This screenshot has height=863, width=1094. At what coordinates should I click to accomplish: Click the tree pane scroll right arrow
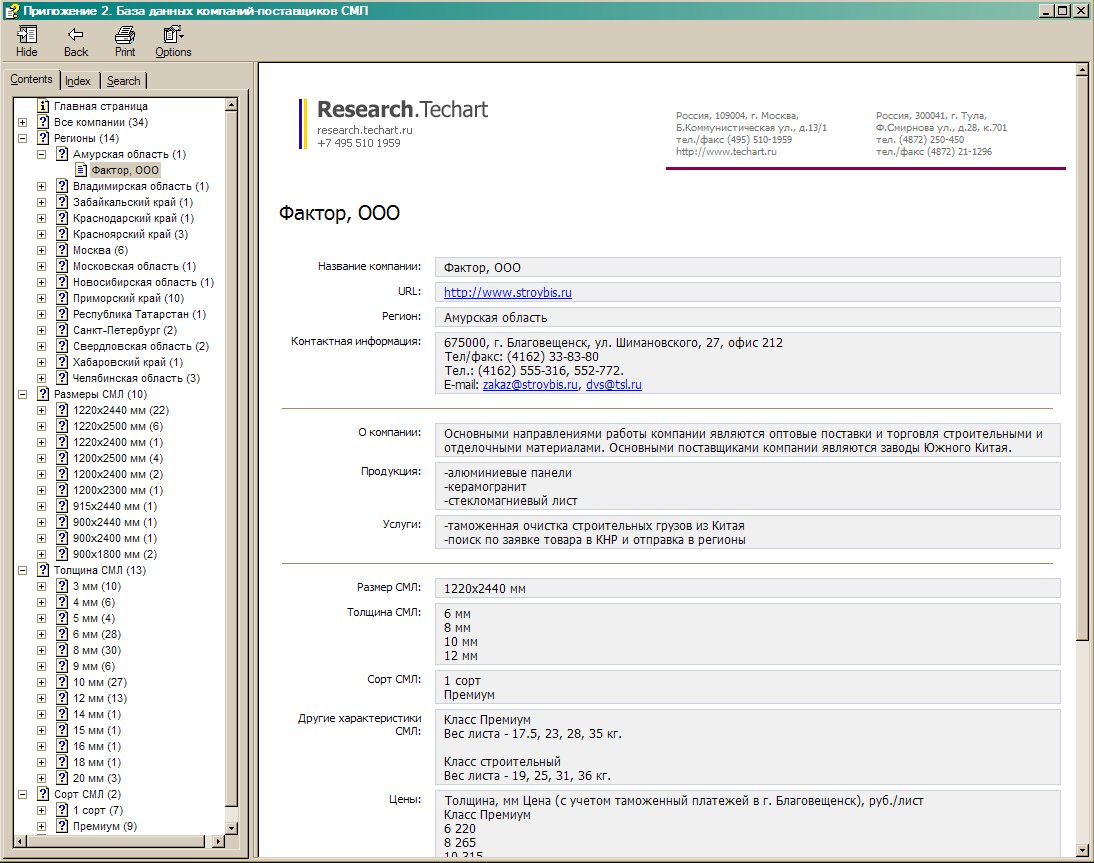click(218, 841)
